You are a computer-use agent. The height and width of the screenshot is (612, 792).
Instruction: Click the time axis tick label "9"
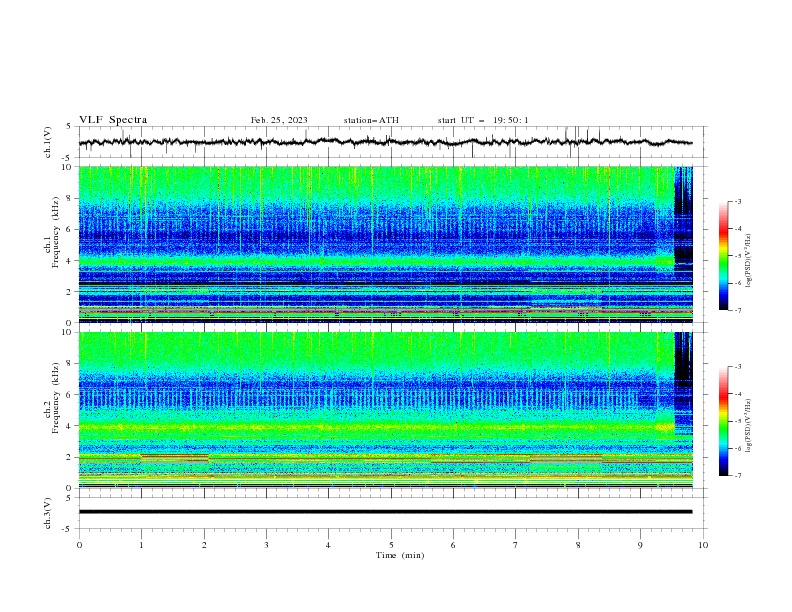tap(640, 545)
